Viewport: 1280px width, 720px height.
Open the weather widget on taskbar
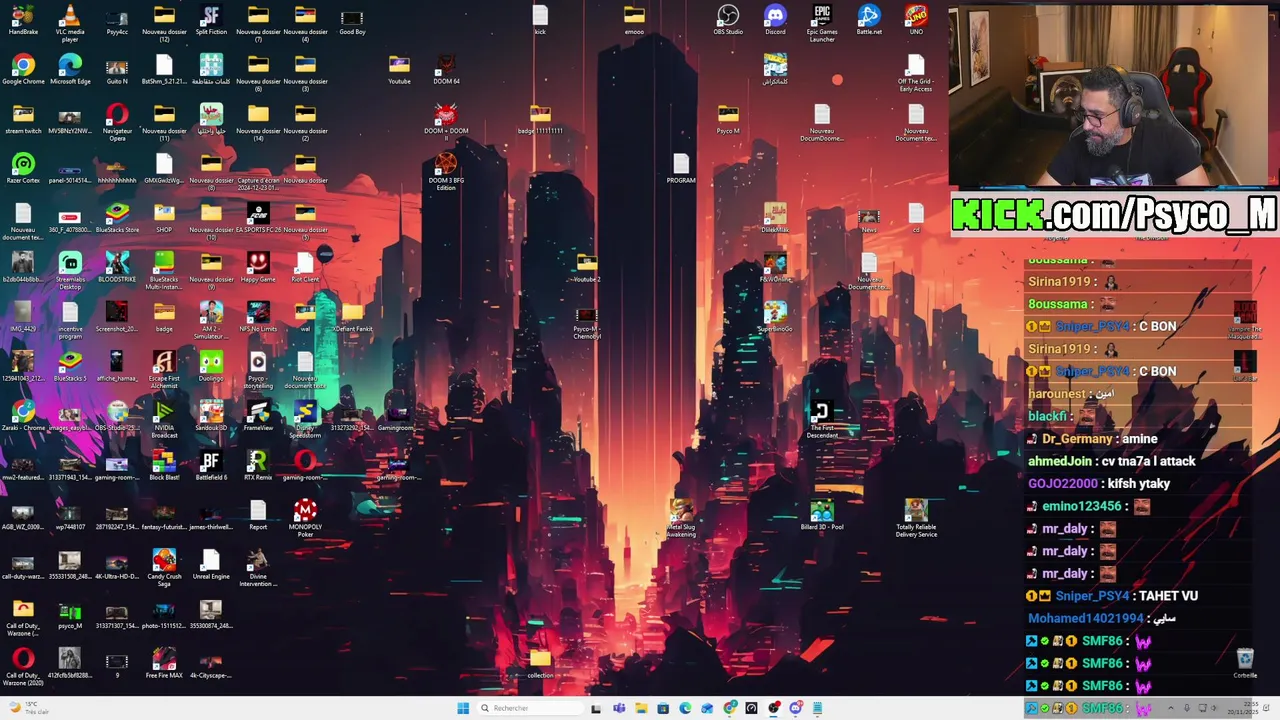pyautogui.click(x=28, y=708)
